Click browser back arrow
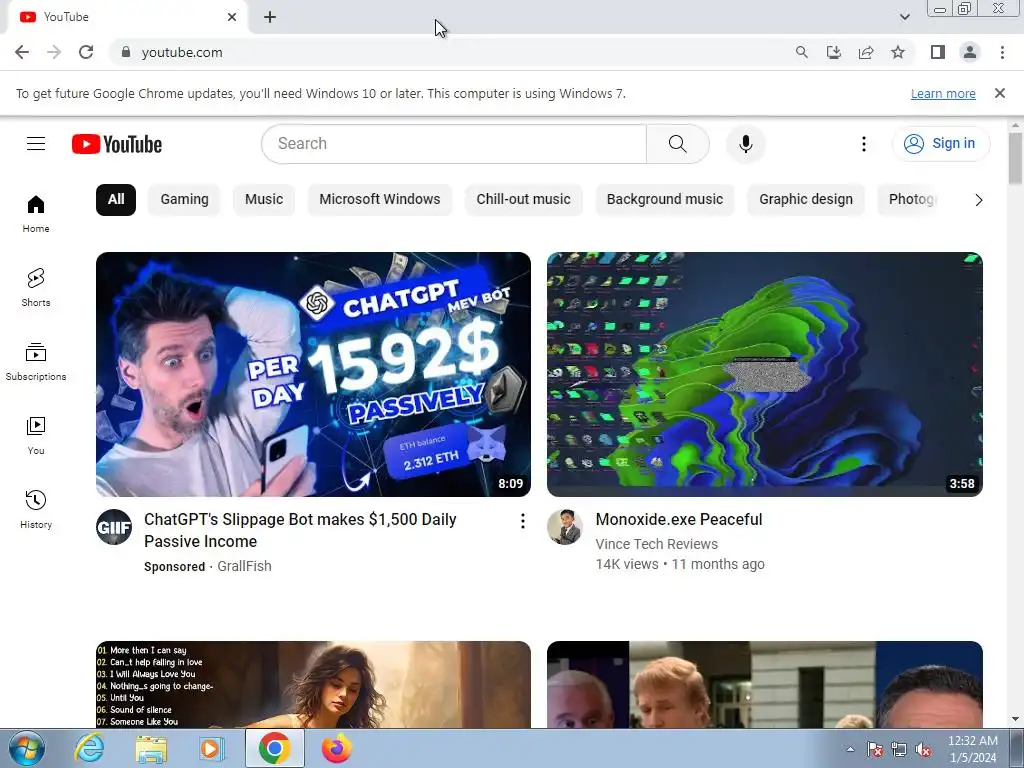Screen dimensions: 1024x768 pos(22,52)
